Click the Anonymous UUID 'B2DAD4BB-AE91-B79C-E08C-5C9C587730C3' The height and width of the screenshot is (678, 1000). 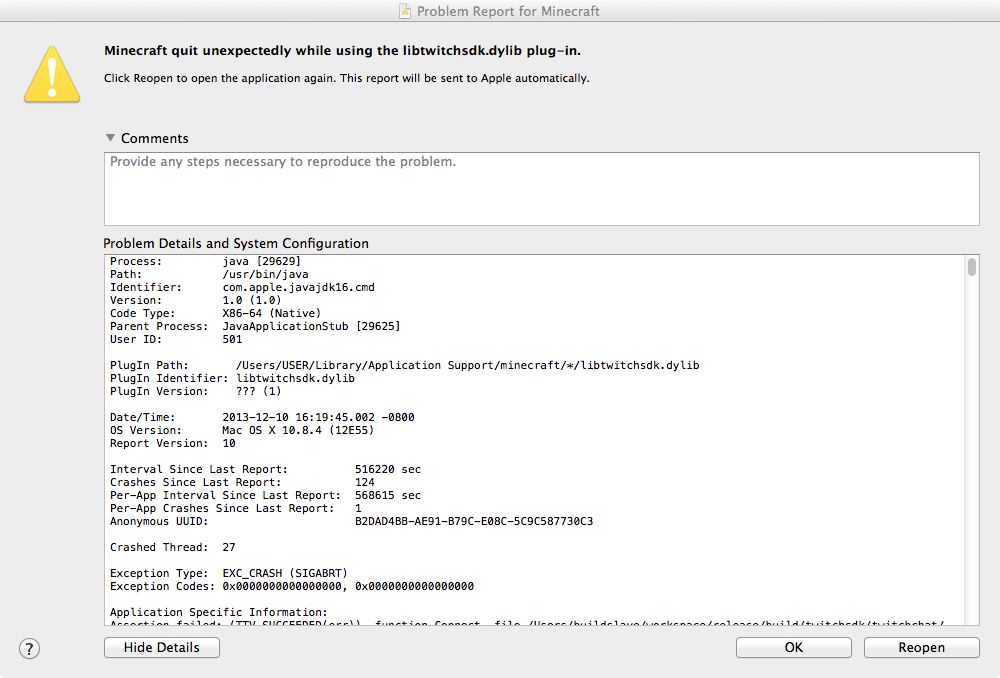click(474, 521)
